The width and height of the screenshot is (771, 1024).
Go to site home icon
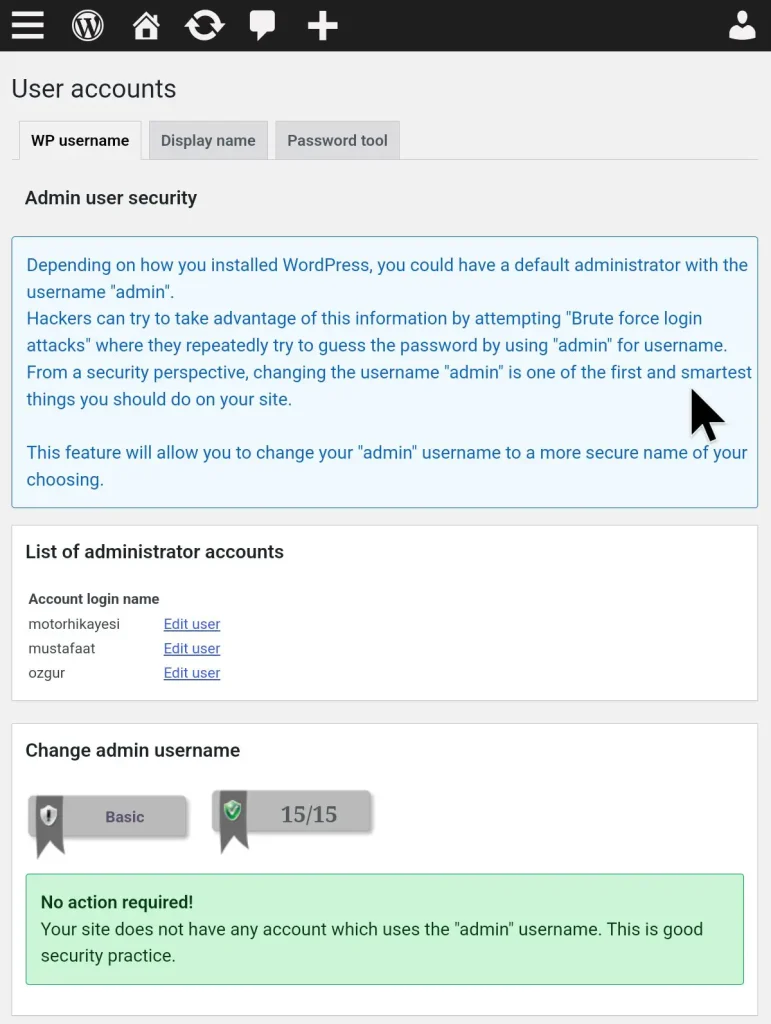[146, 25]
